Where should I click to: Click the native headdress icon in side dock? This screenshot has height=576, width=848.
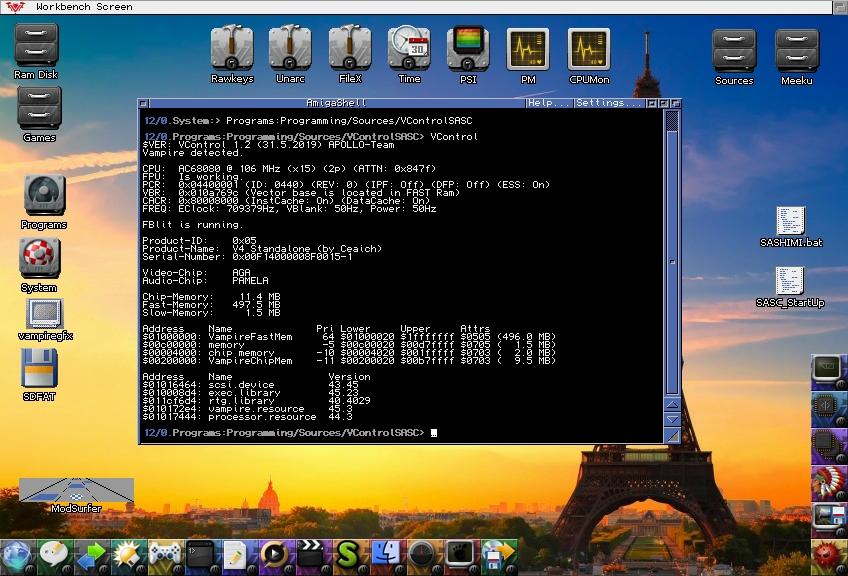coord(829,482)
